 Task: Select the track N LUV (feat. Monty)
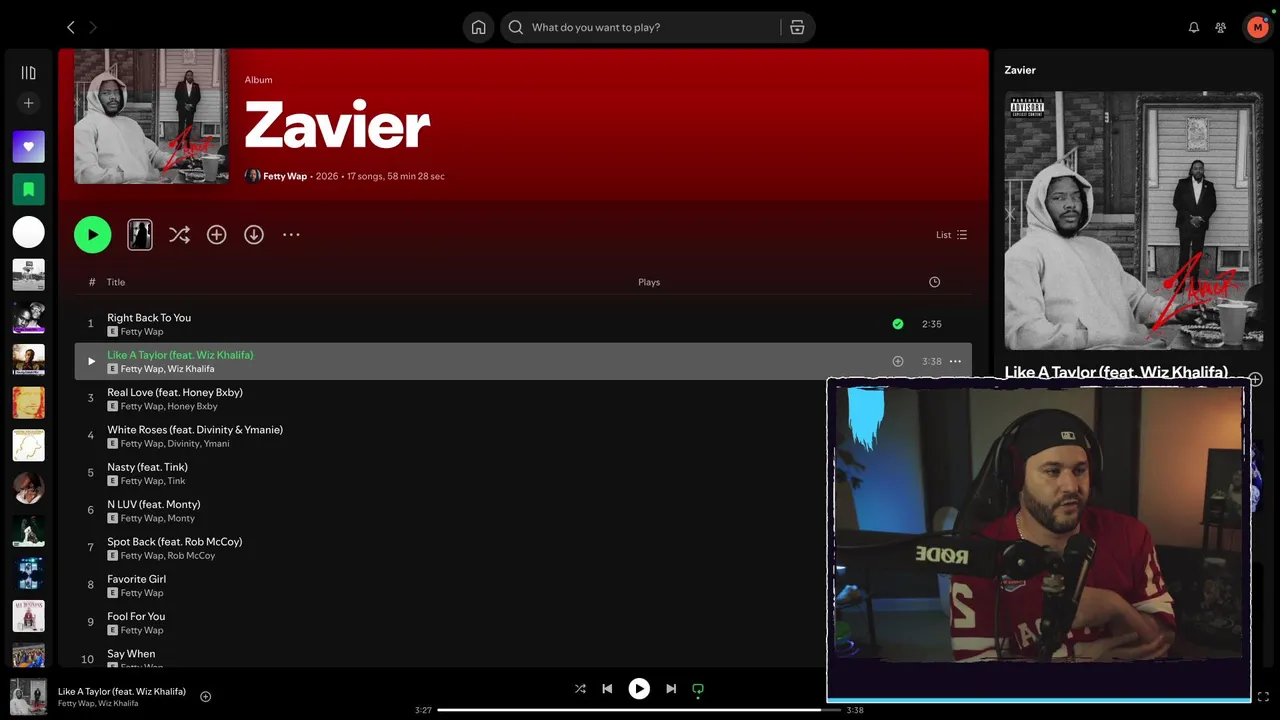(153, 504)
